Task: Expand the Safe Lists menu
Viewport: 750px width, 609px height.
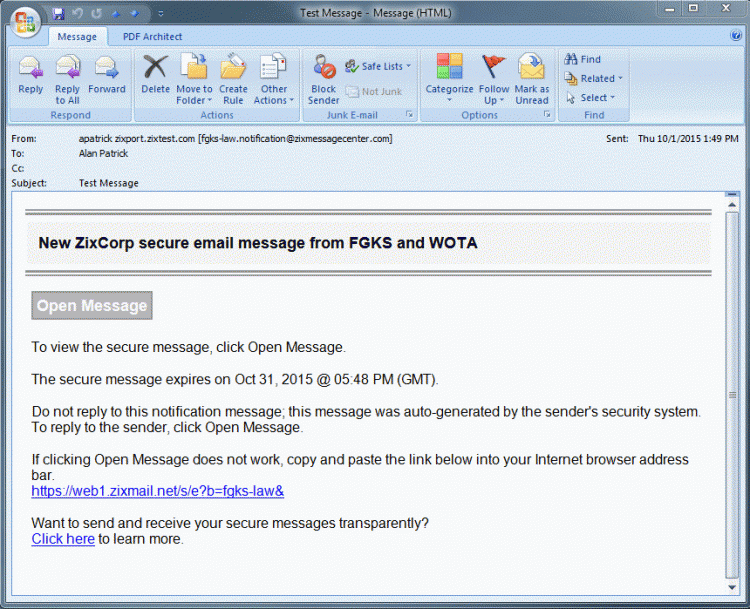Action: [378, 66]
